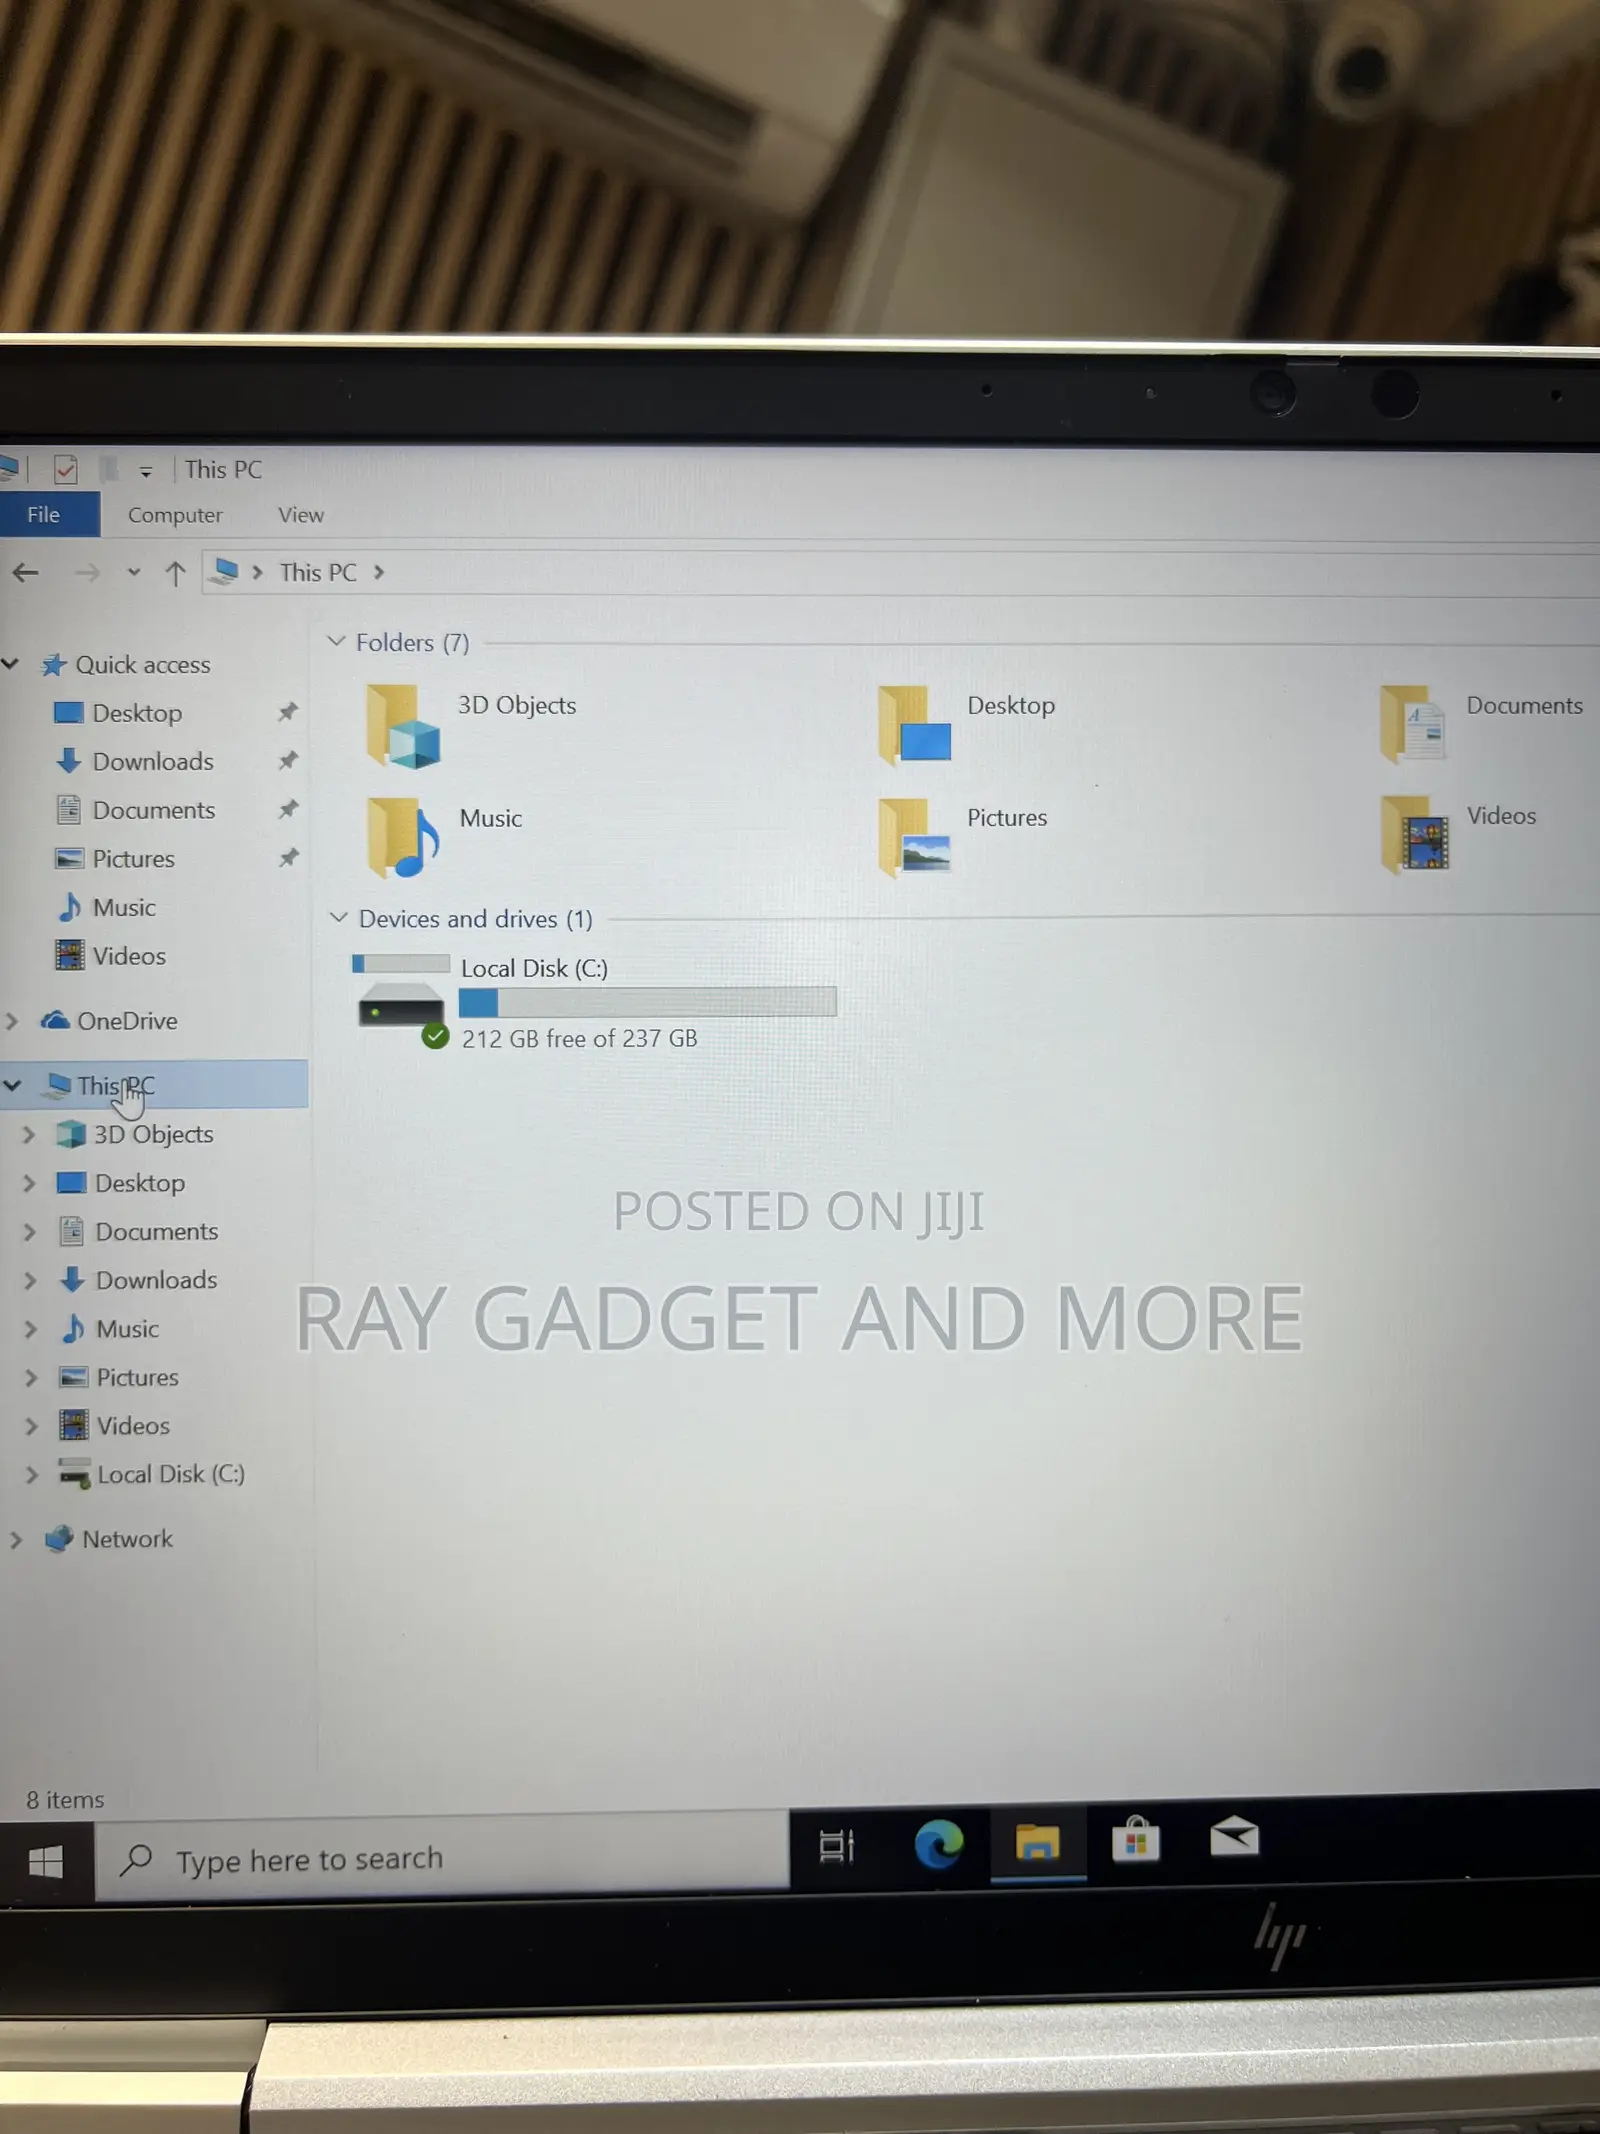This screenshot has height=2134, width=1600.
Task: Expand Documents under This PC
Action: [x=29, y=1231]
